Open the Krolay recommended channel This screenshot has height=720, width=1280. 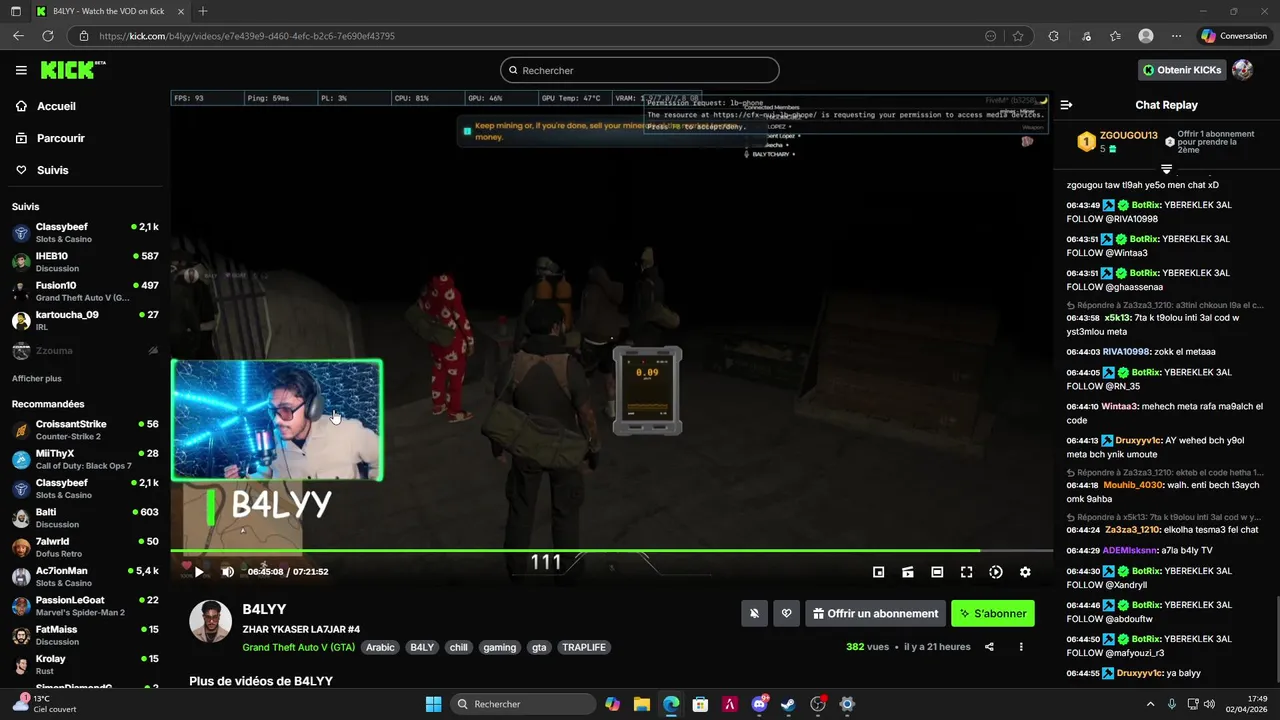click(85, 665)
